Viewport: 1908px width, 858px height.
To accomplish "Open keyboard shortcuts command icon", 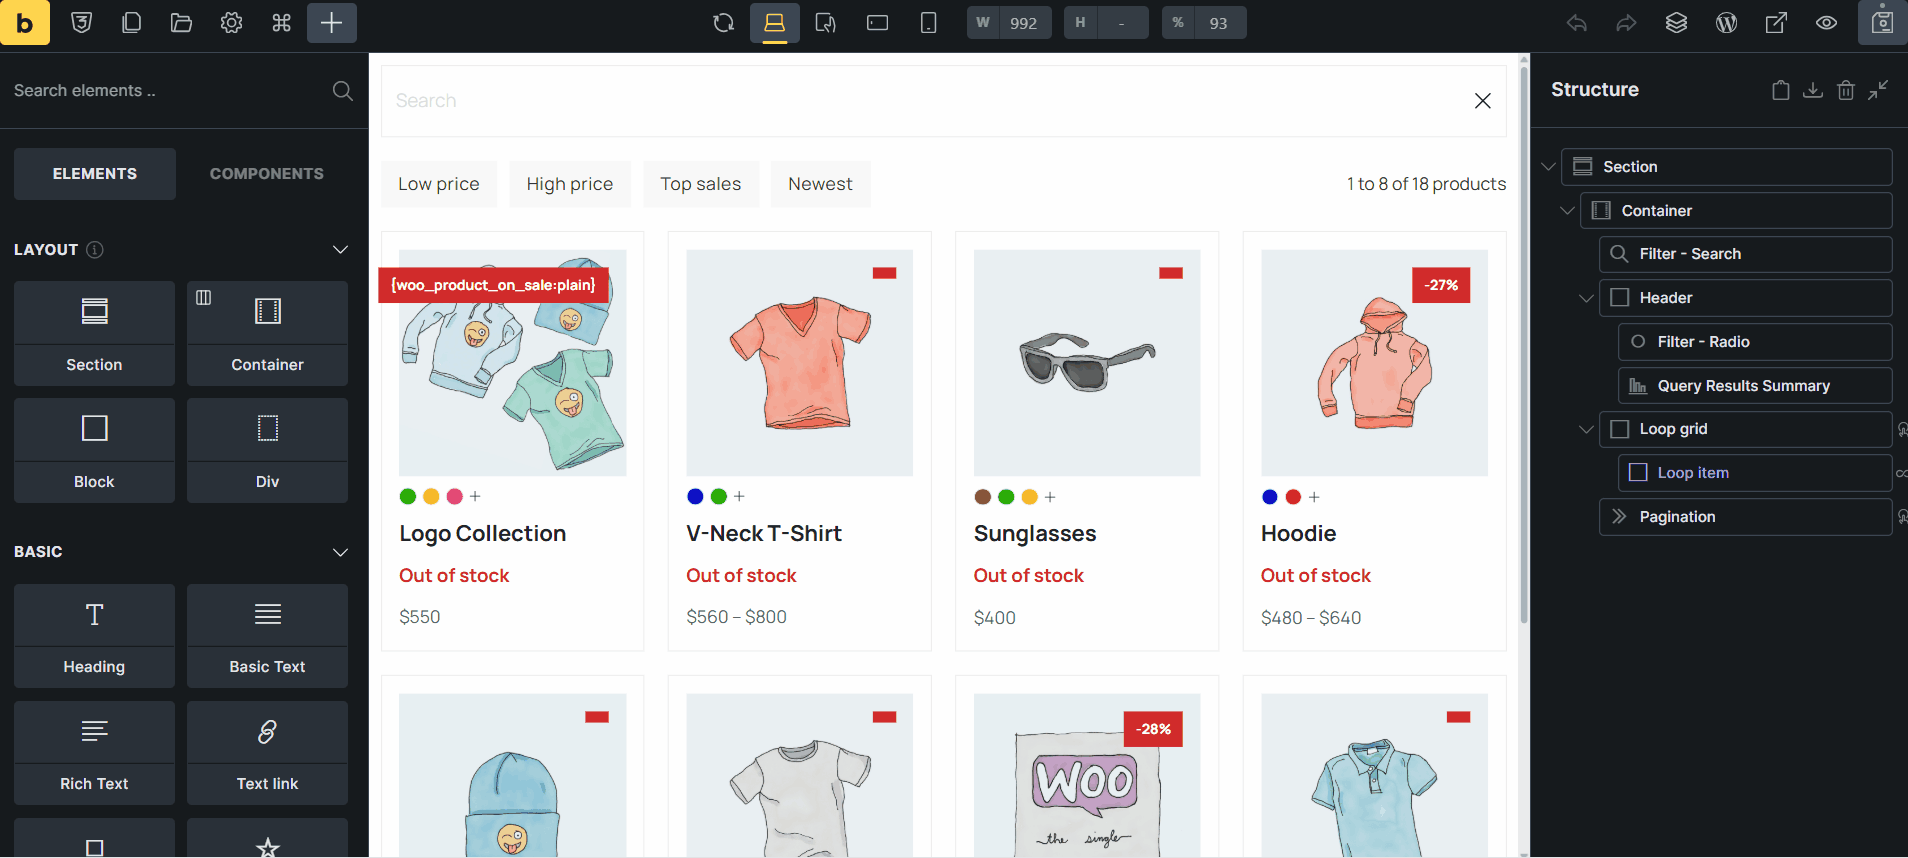I will [x=281, y=22].
